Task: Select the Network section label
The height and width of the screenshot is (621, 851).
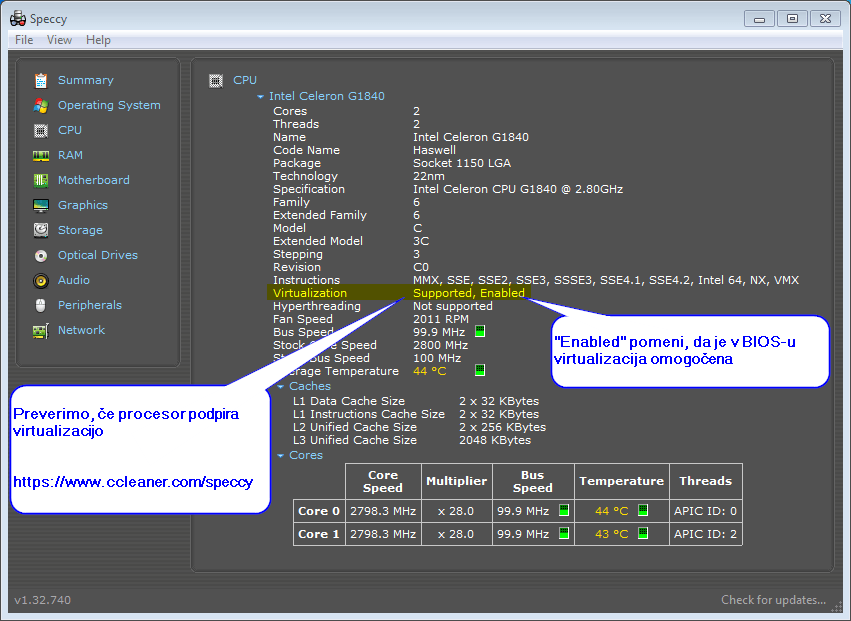Action: (x=81, y=330)
